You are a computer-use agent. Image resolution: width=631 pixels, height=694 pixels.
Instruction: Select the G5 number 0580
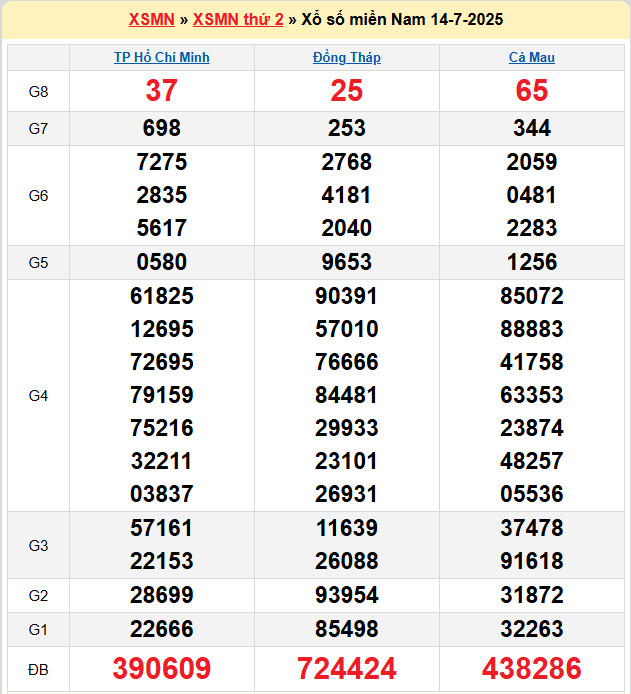coord(162,262)
